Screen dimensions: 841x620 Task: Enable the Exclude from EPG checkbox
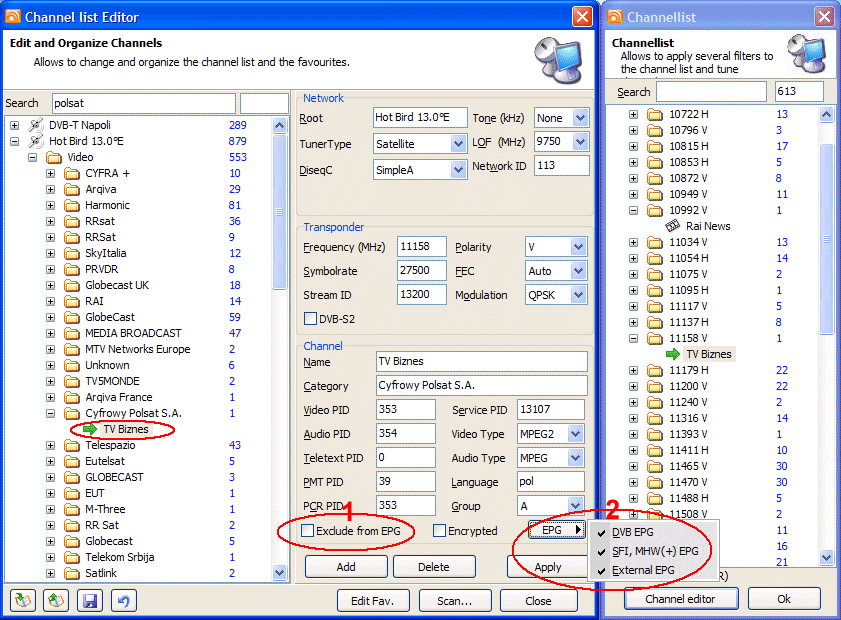click(x=308, y=531)
